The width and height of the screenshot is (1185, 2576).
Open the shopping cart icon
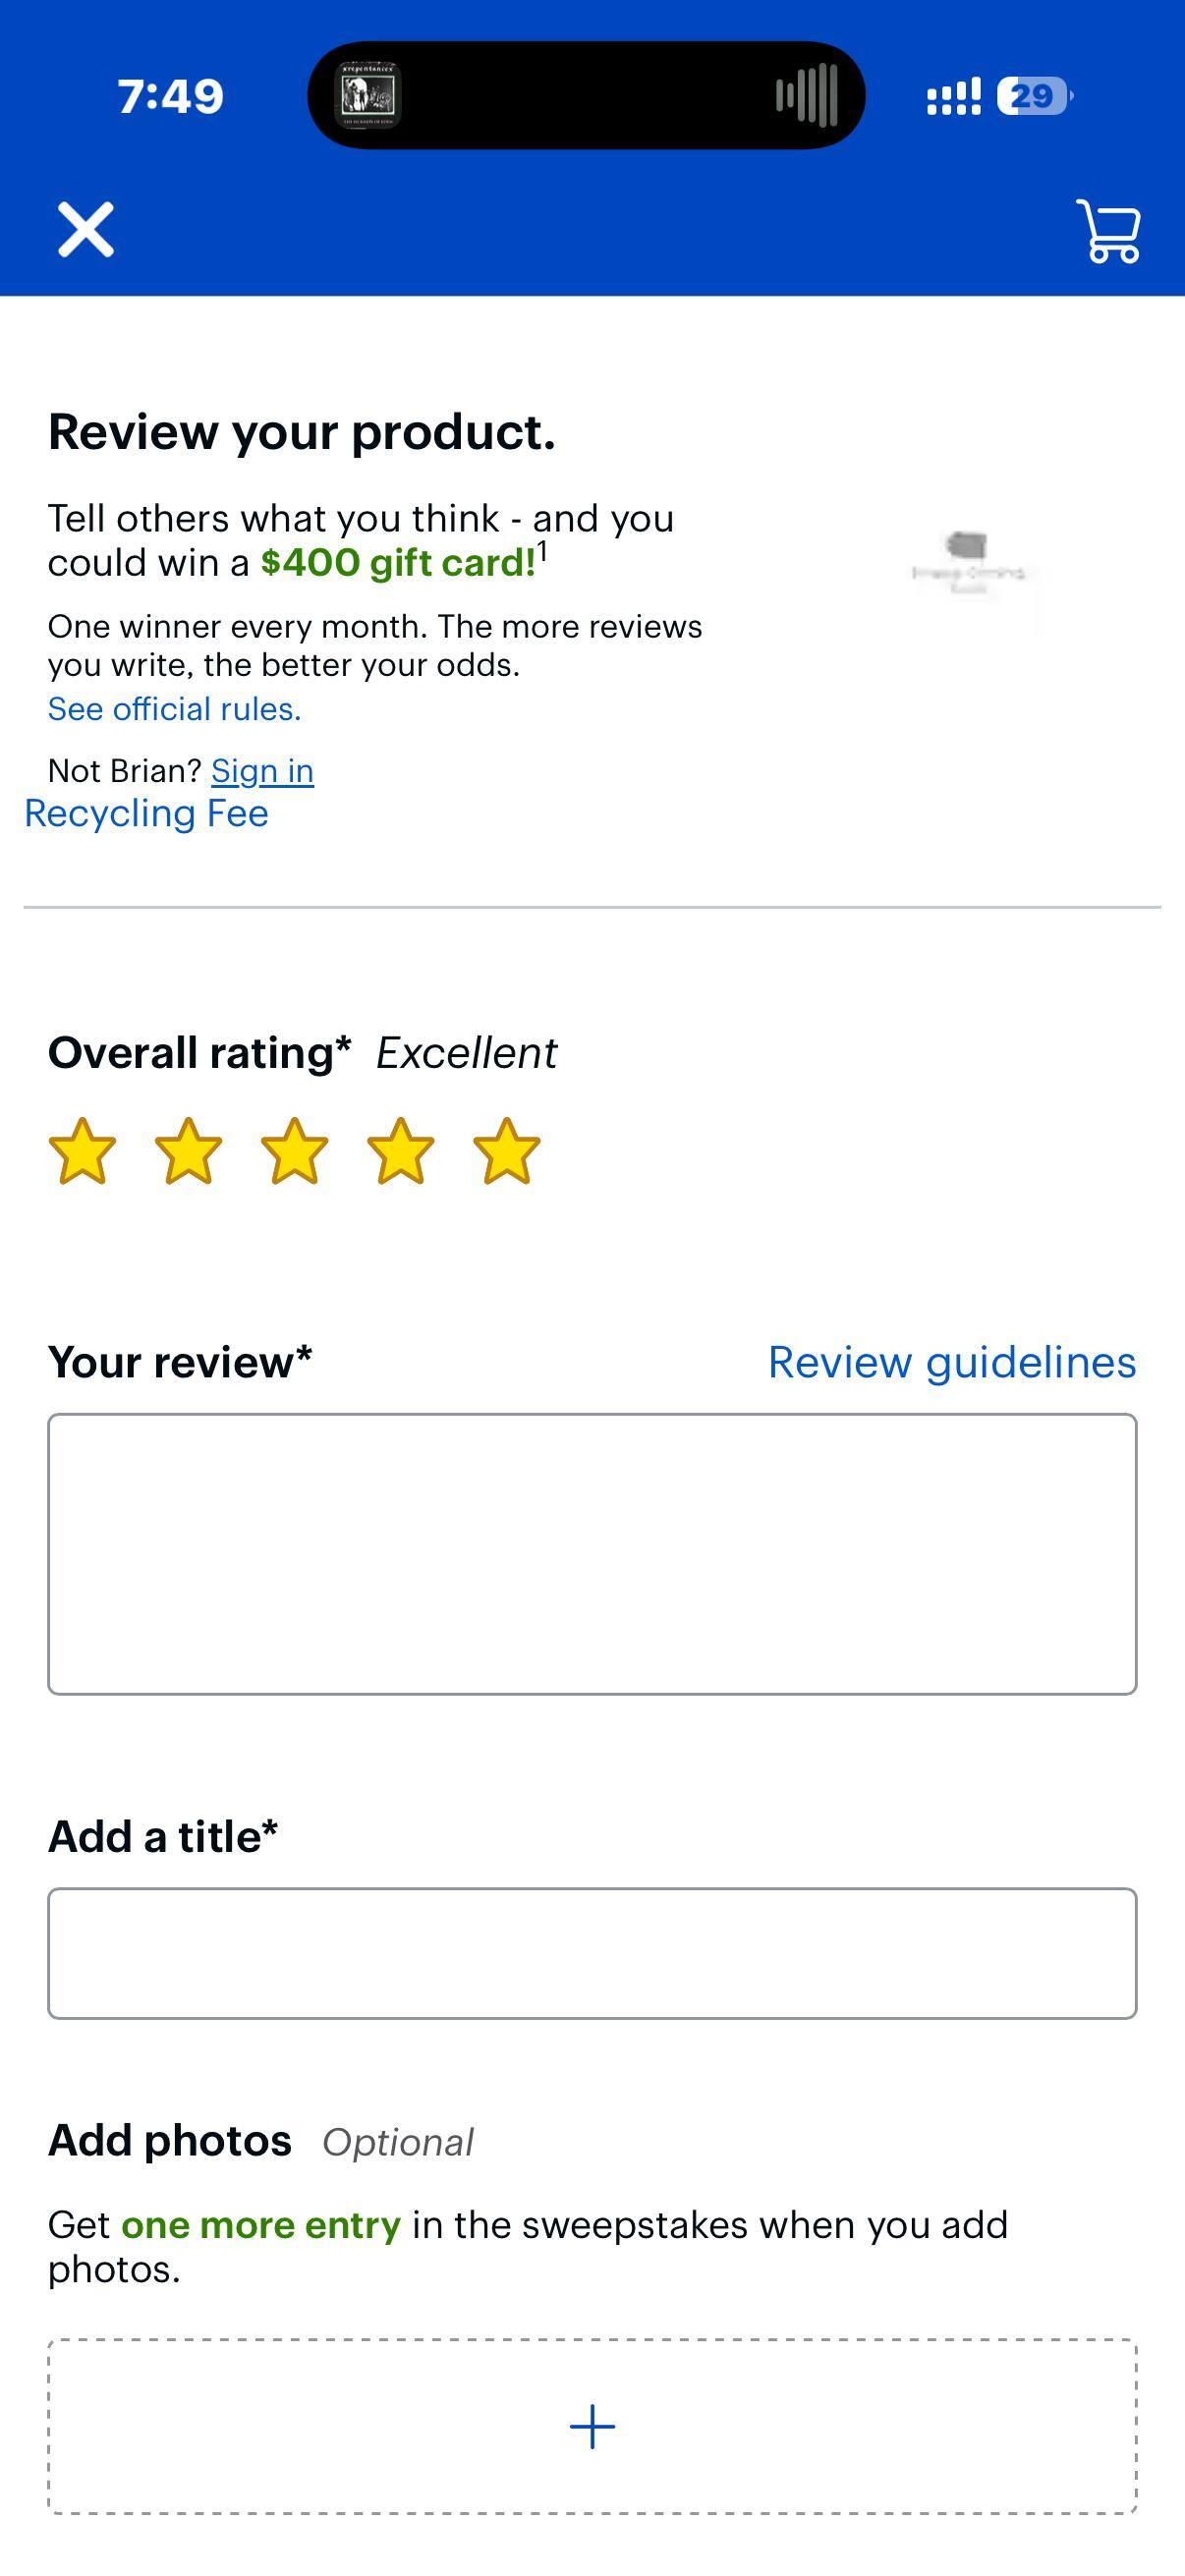point(1108,232)
